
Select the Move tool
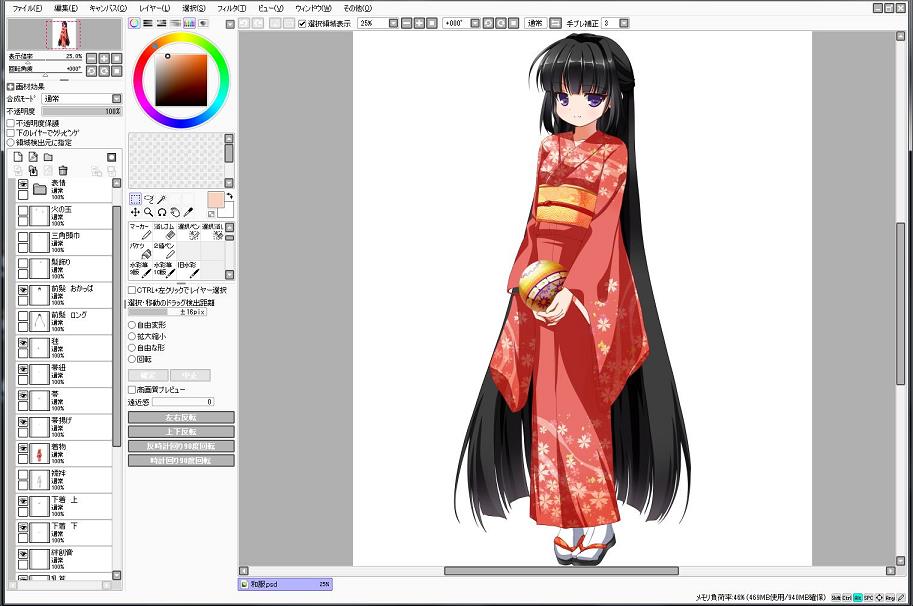click(136, 212)
